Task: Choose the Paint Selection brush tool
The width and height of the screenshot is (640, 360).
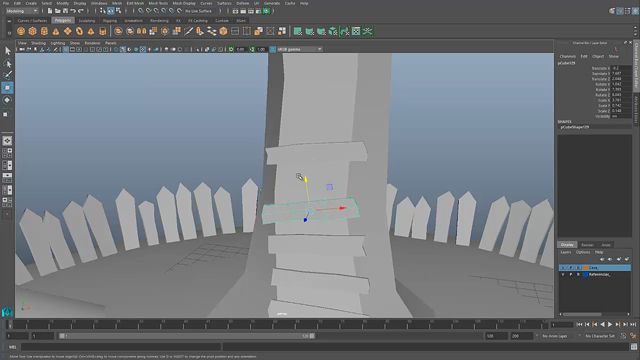Action: 7,75
